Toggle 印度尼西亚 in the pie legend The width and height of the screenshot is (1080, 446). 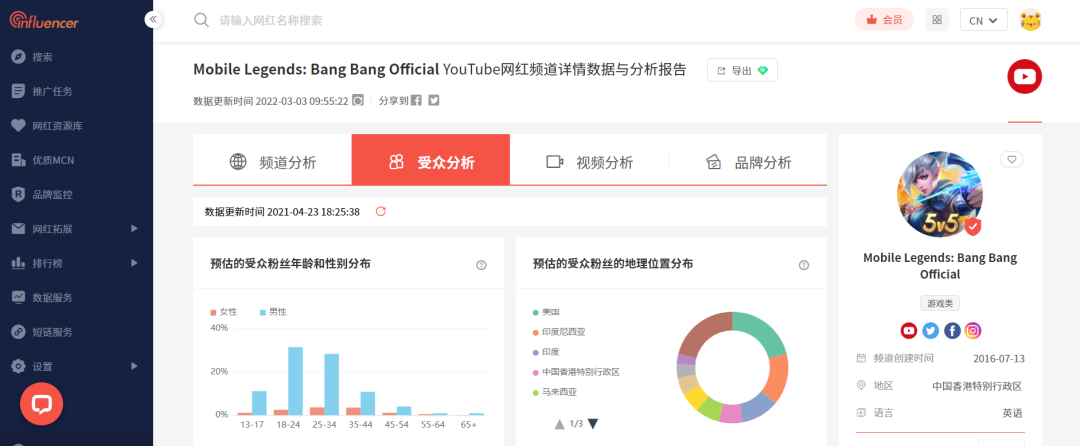coord(559,332)
